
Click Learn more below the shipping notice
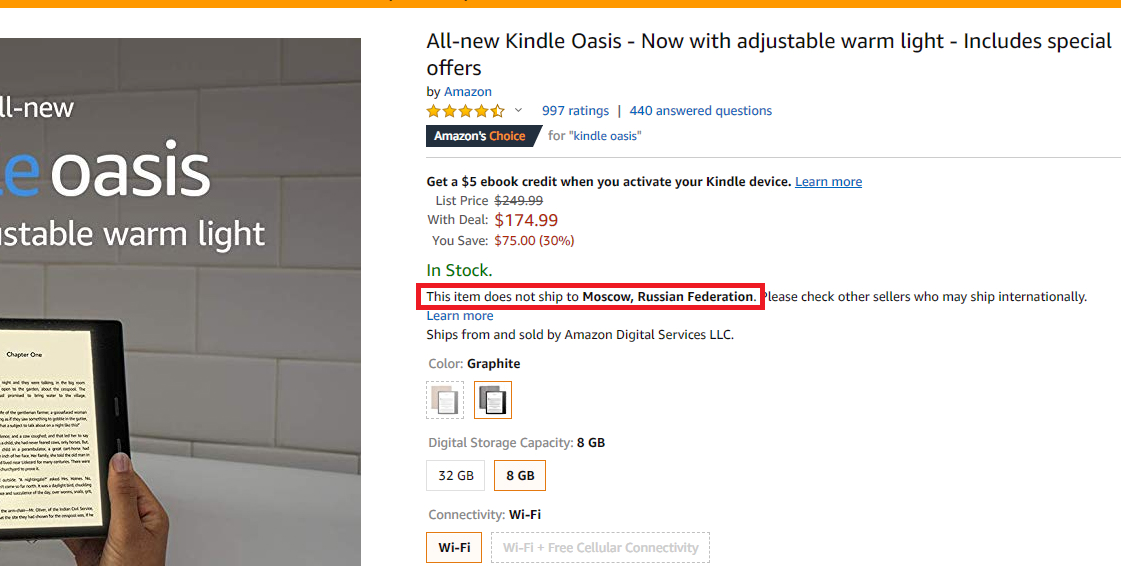459,316
